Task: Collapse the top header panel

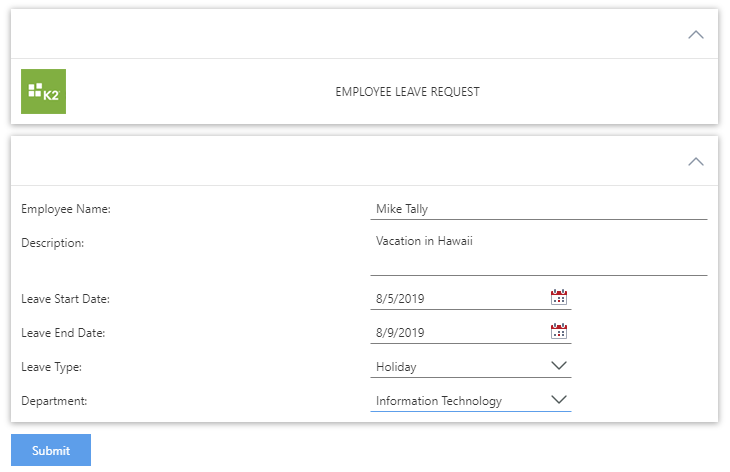Action: click(696, 35)
